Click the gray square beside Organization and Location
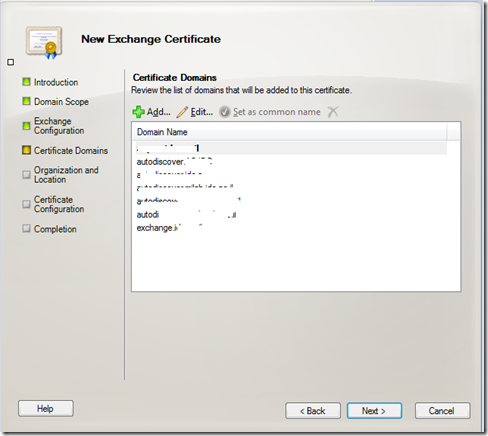 [x=26, y=175]
